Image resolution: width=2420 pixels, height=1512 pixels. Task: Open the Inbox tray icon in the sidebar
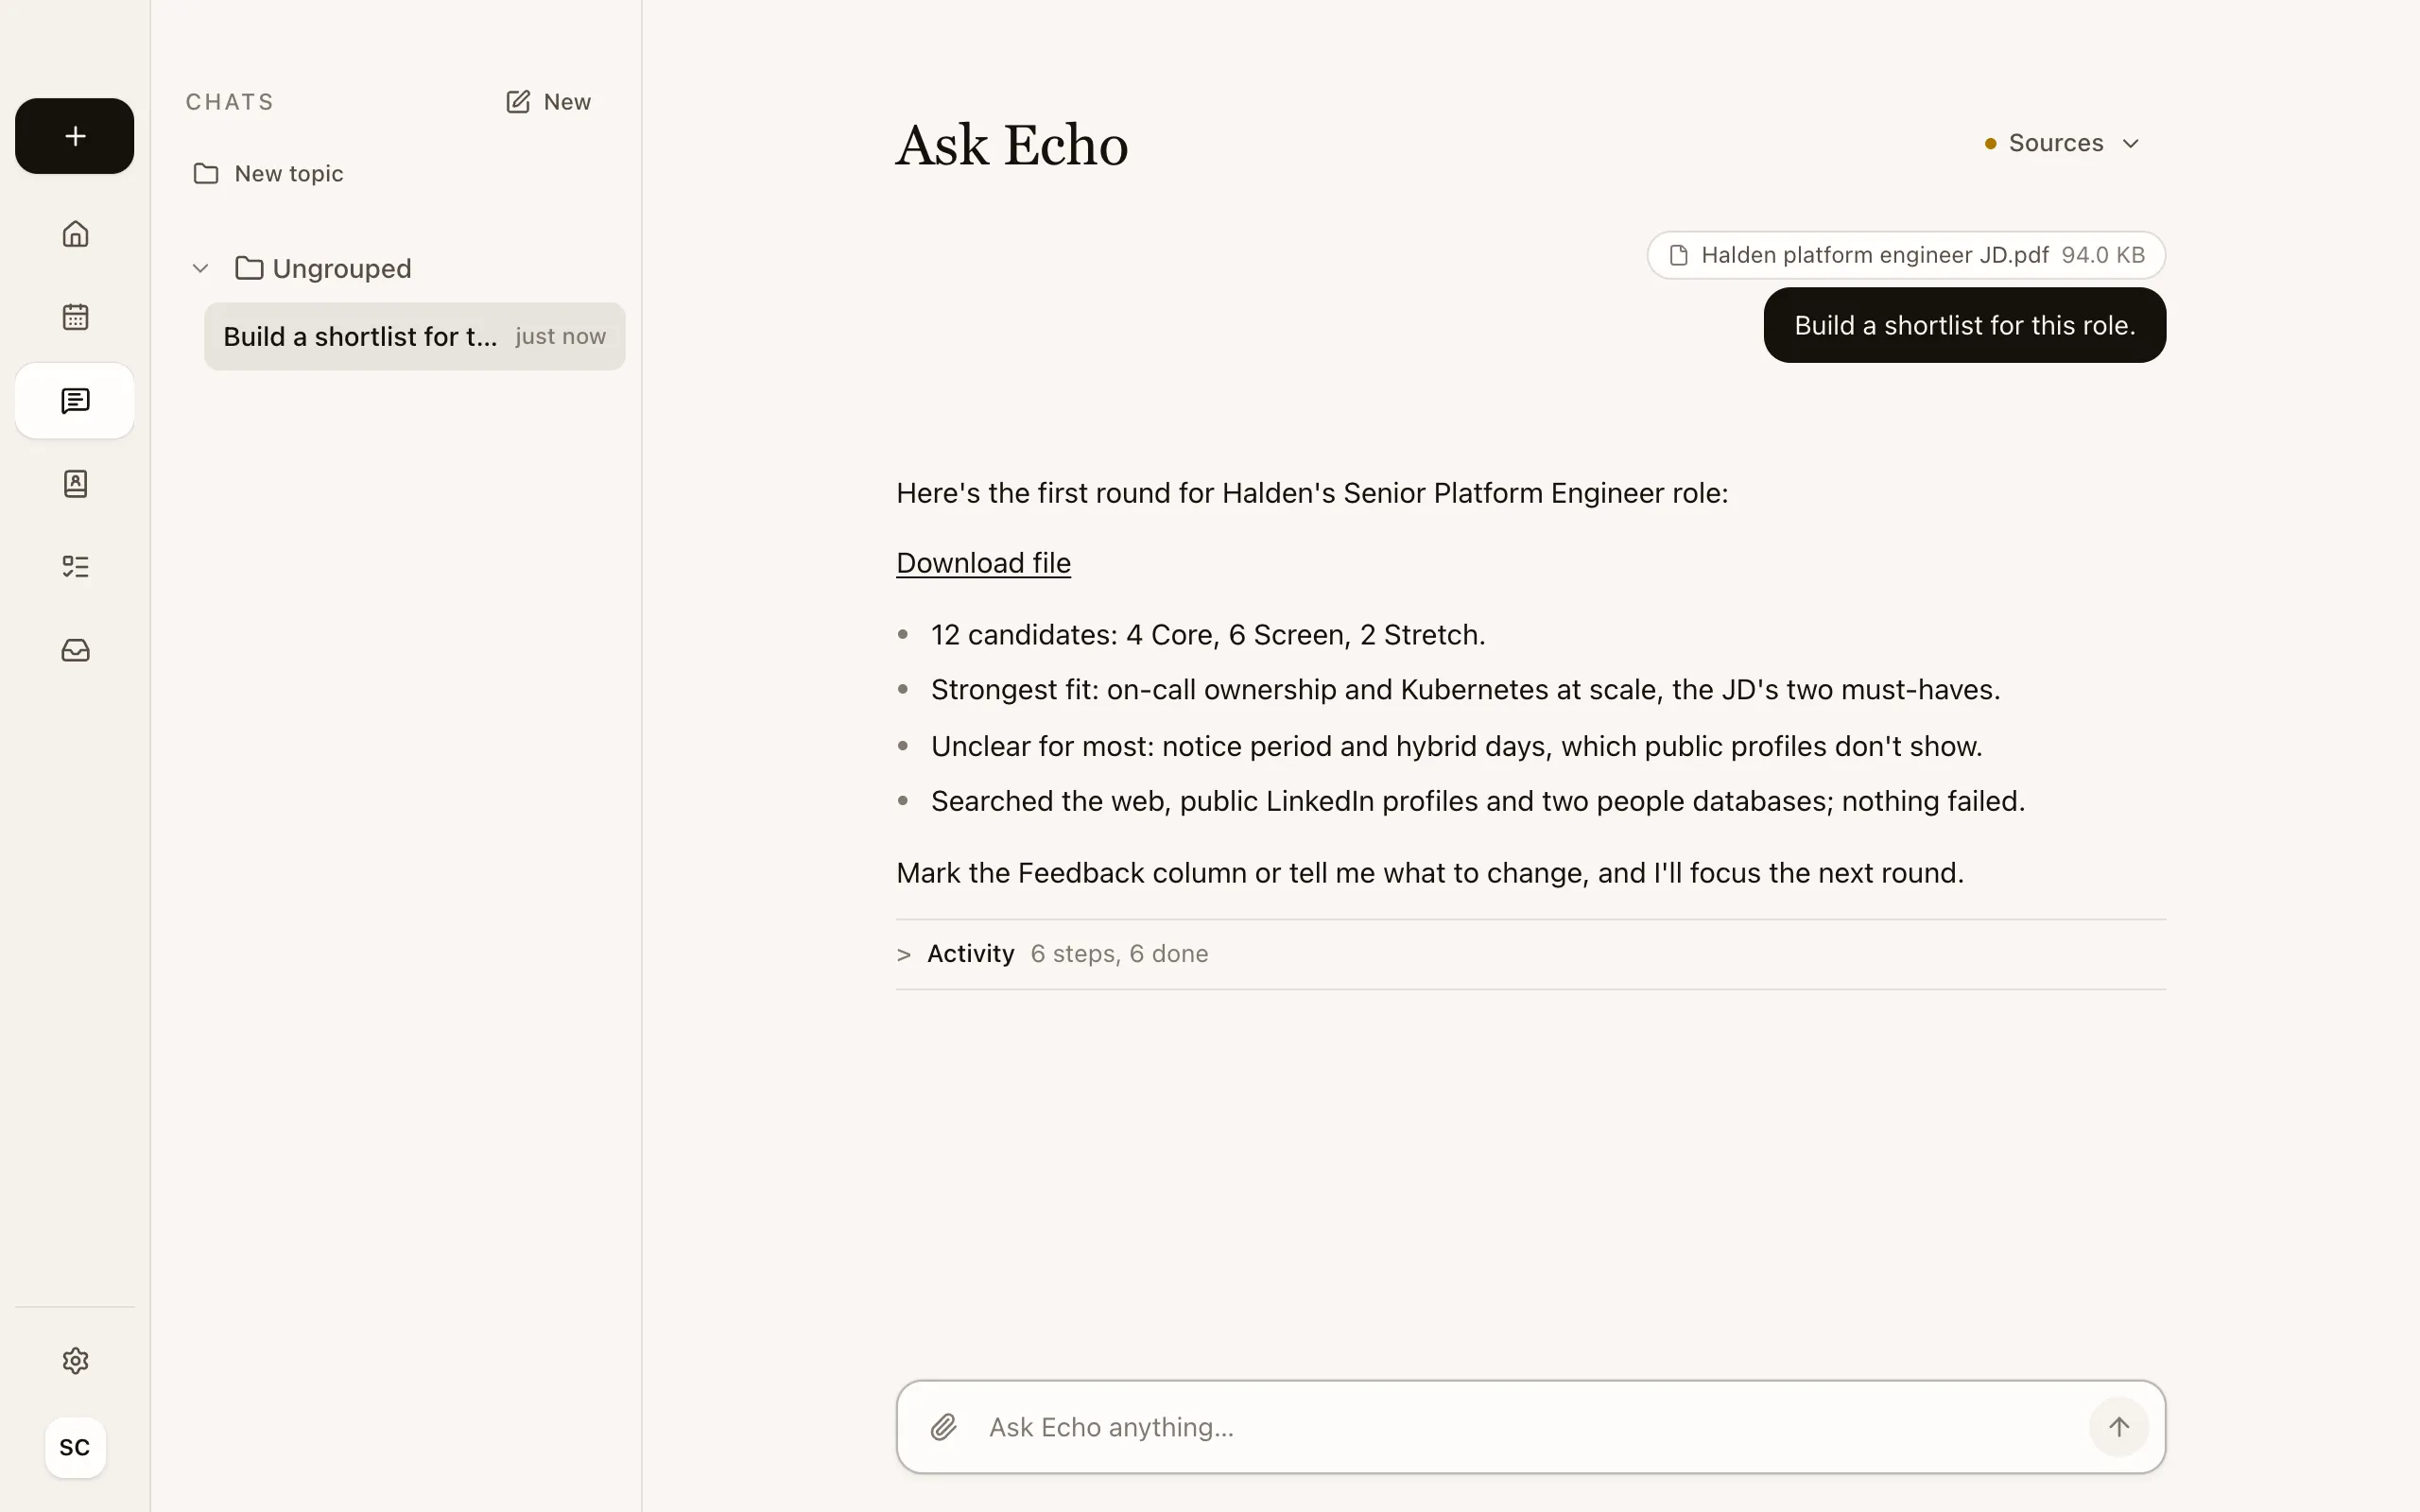pyautogui.click(x=75, y=650)
